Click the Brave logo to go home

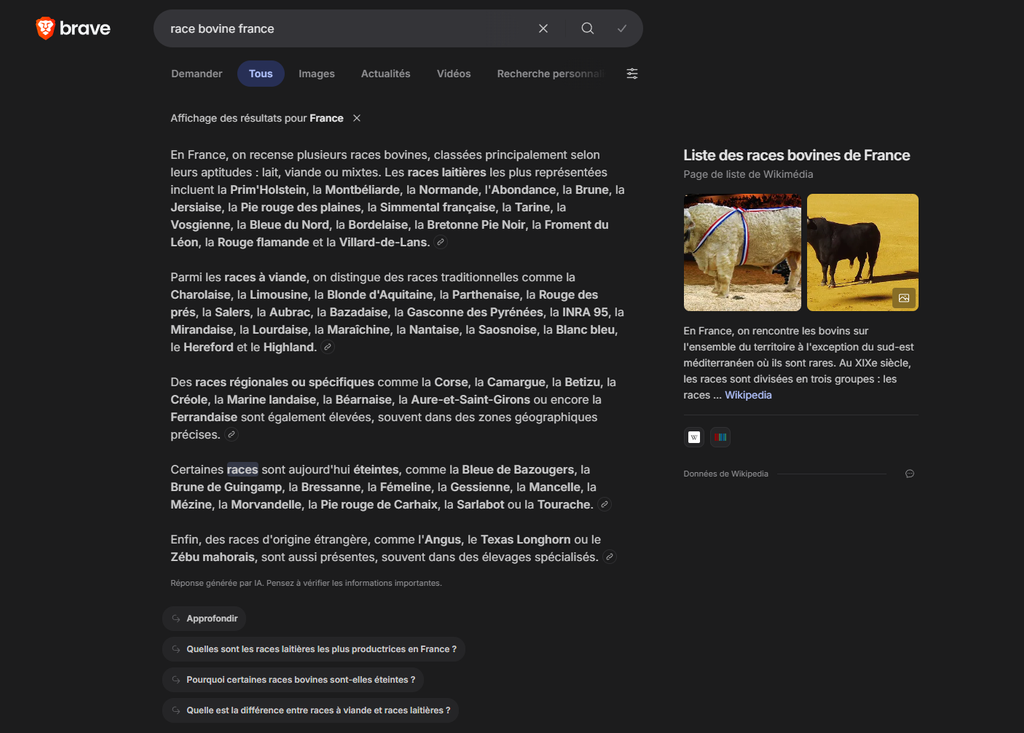coord(73,28)
